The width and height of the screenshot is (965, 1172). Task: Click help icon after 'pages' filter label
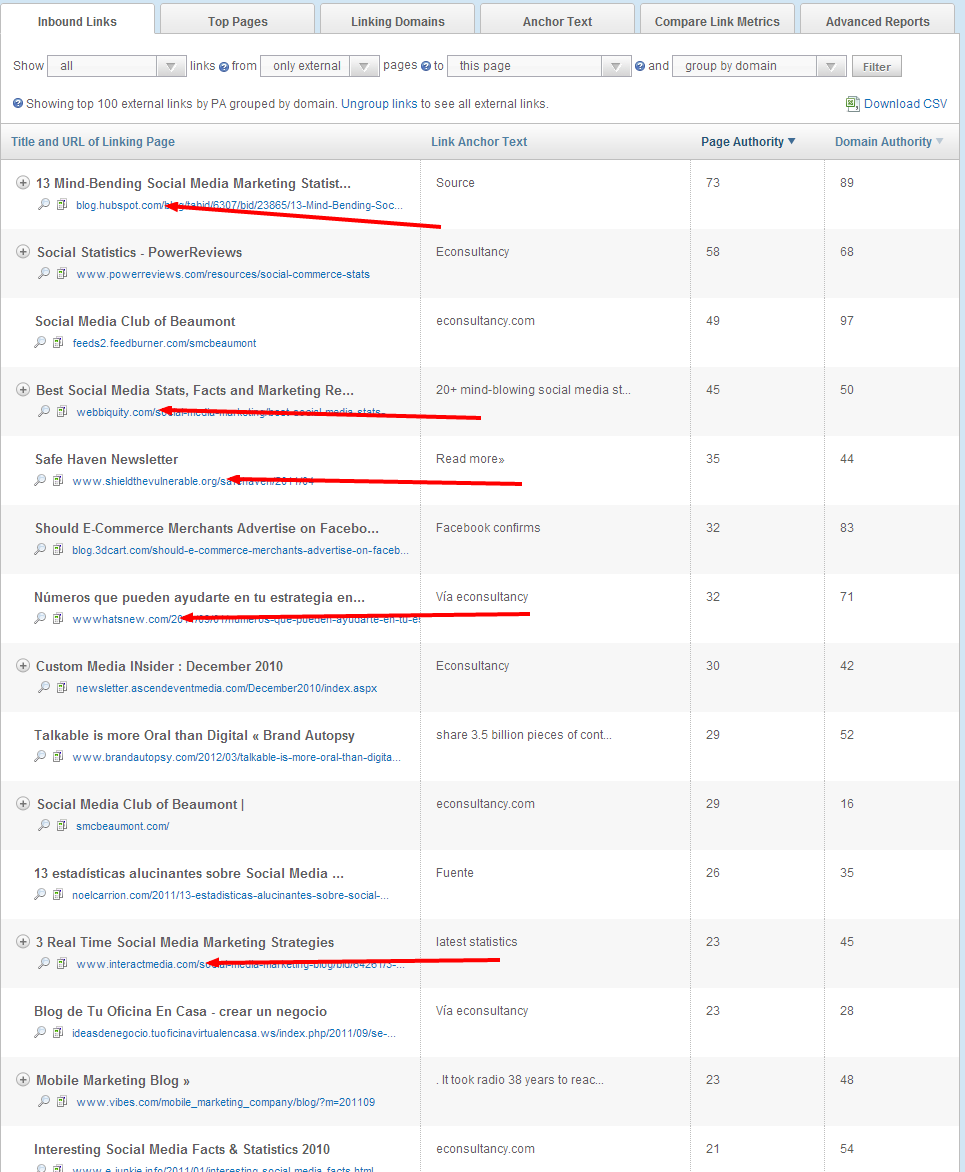pos(426,67)
